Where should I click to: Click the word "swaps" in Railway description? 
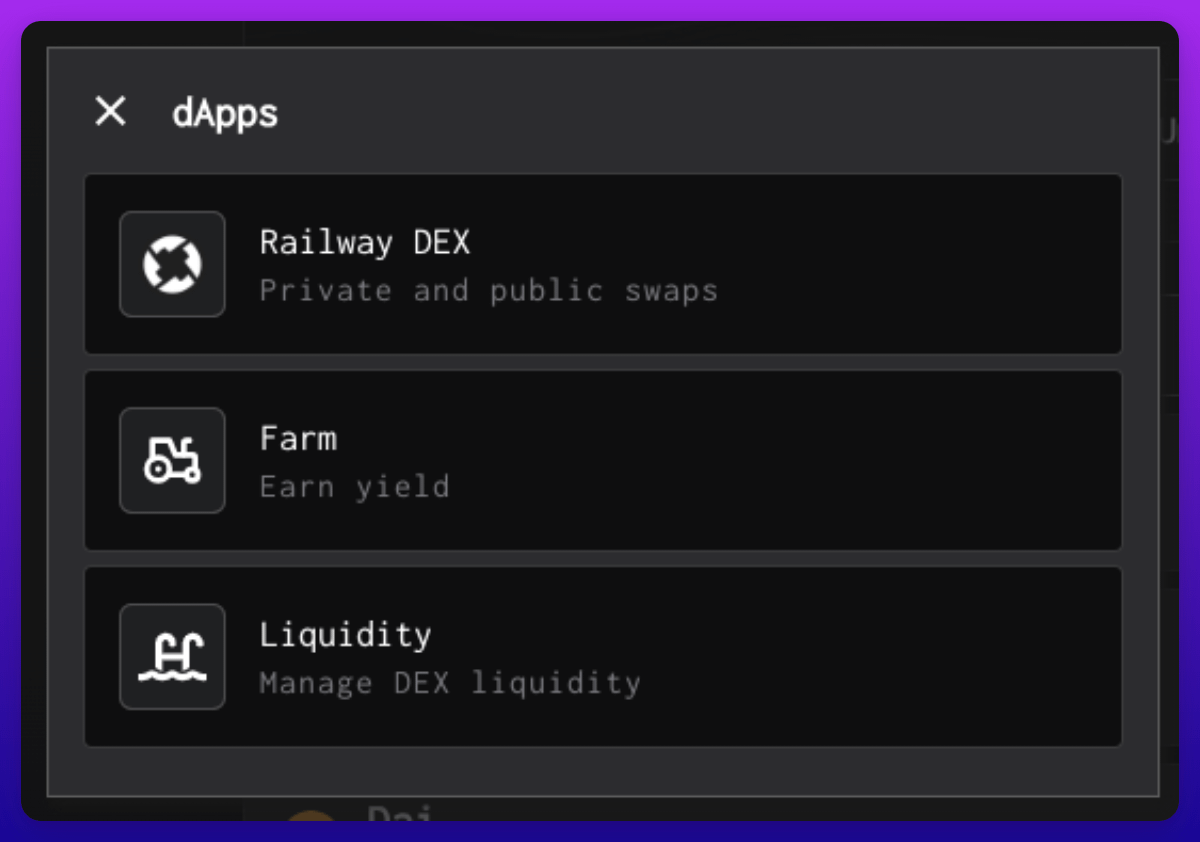pyautogui.click(x=671, y=291)
